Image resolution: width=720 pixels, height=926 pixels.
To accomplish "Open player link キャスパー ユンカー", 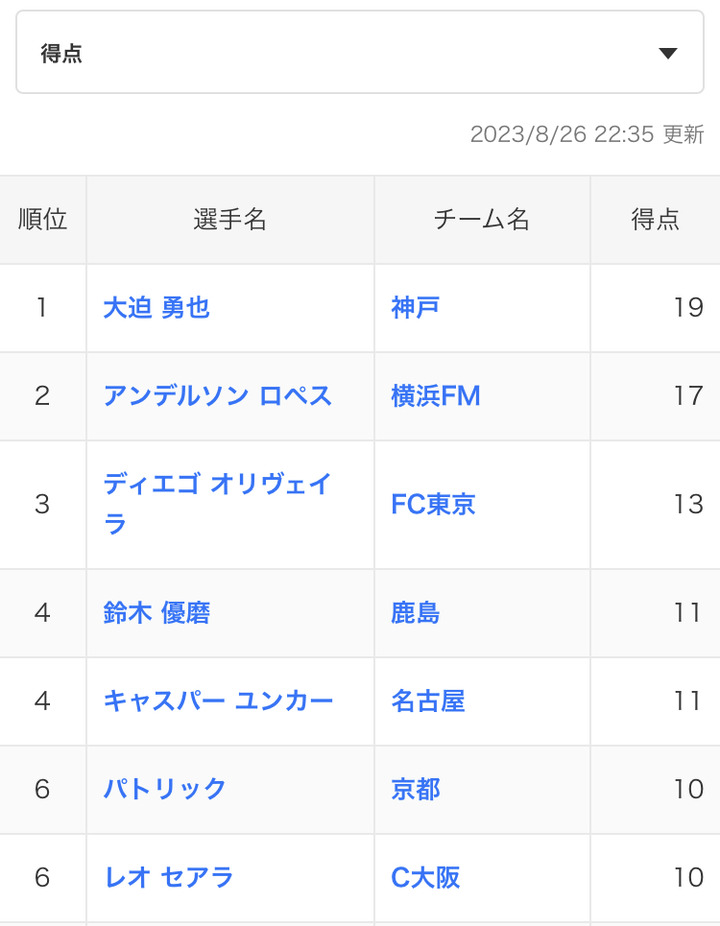I will (x=218, y=700).
